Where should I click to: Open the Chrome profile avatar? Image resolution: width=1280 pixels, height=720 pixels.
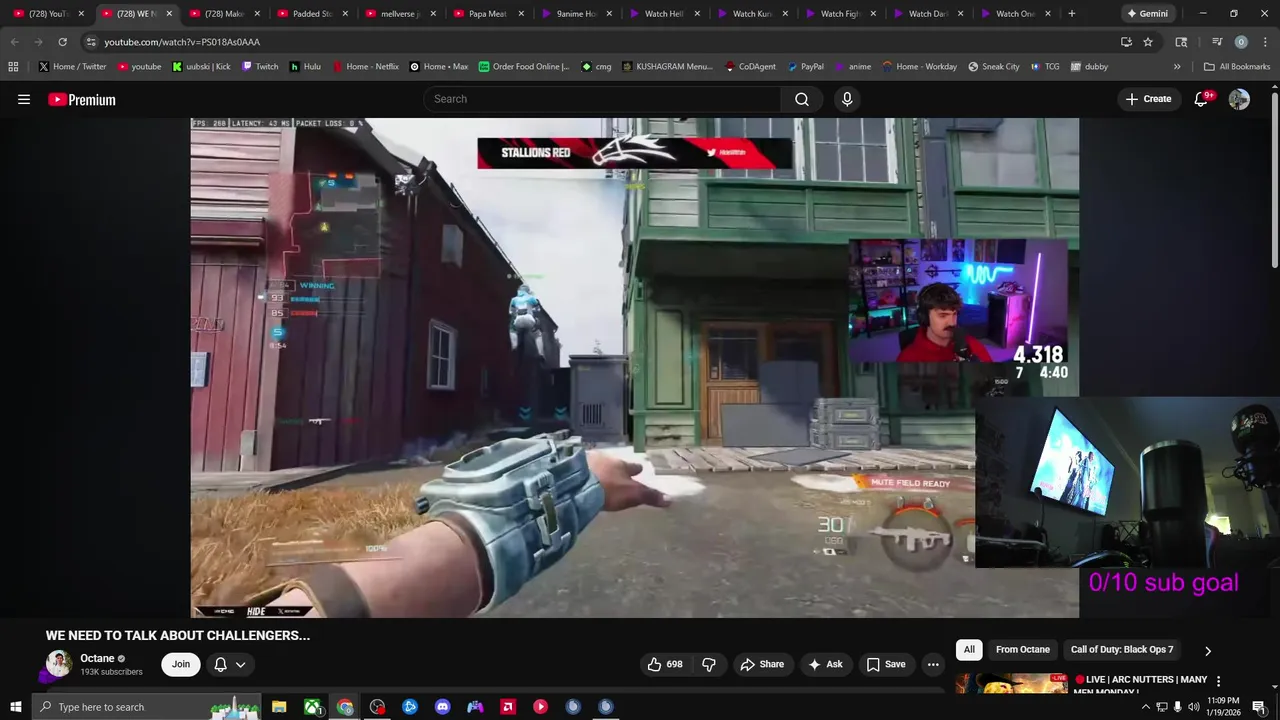[1241, 42]
